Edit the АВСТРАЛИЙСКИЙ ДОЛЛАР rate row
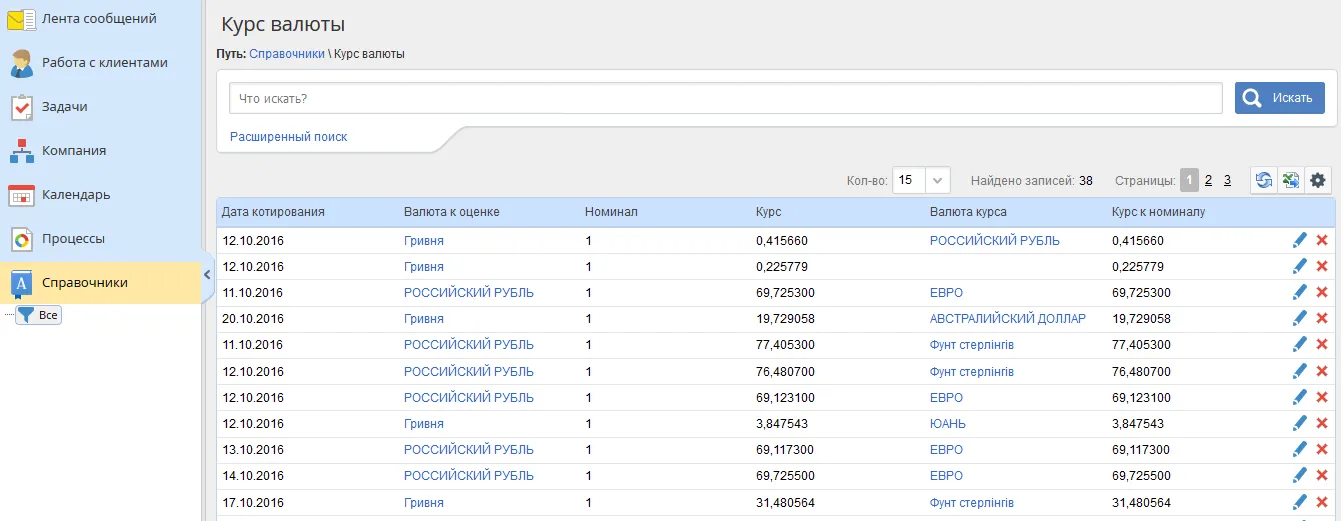 [x=1299, y=318]
